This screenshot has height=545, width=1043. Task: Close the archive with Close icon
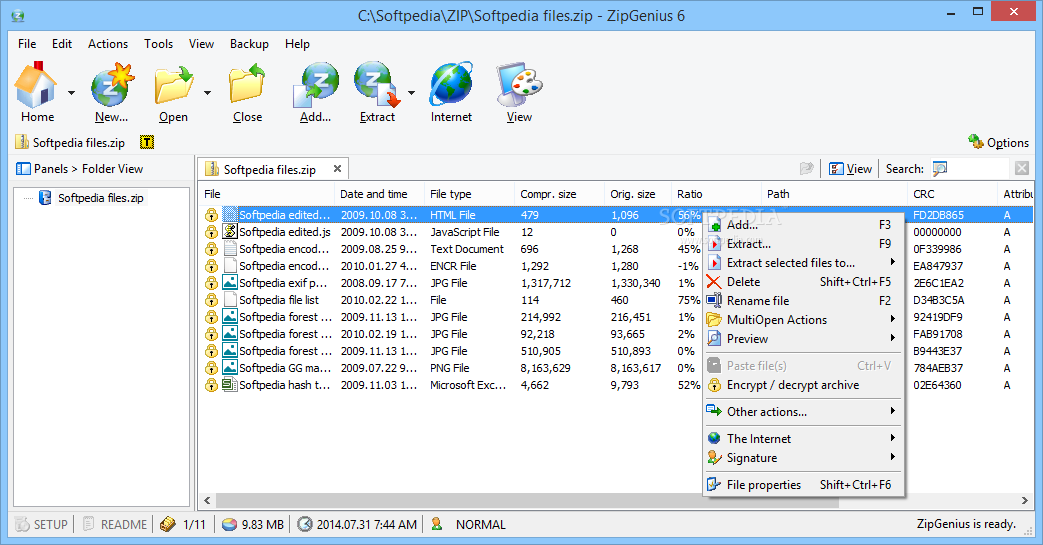[x=247, y=85]
